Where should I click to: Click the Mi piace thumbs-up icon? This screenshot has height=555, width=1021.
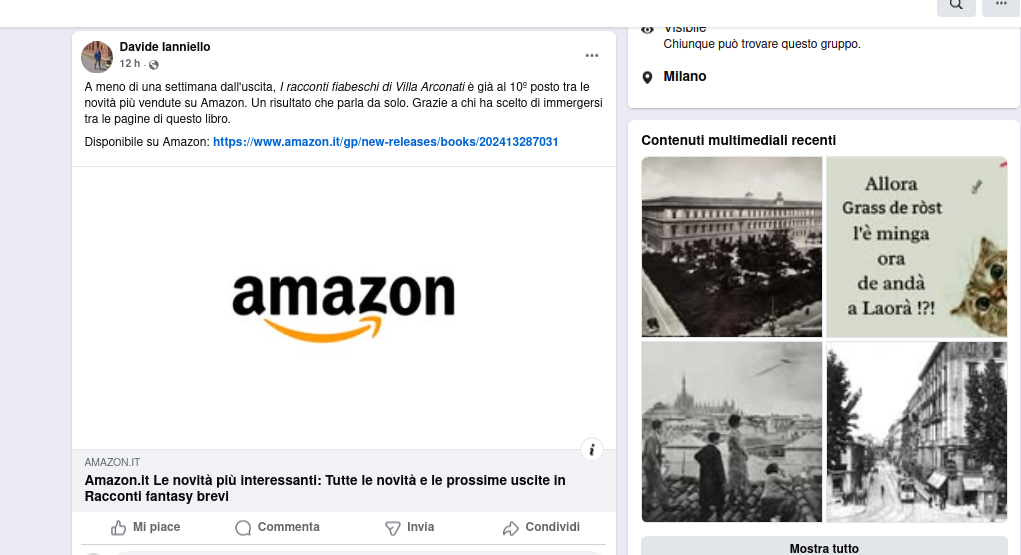[x=119, y=528]
